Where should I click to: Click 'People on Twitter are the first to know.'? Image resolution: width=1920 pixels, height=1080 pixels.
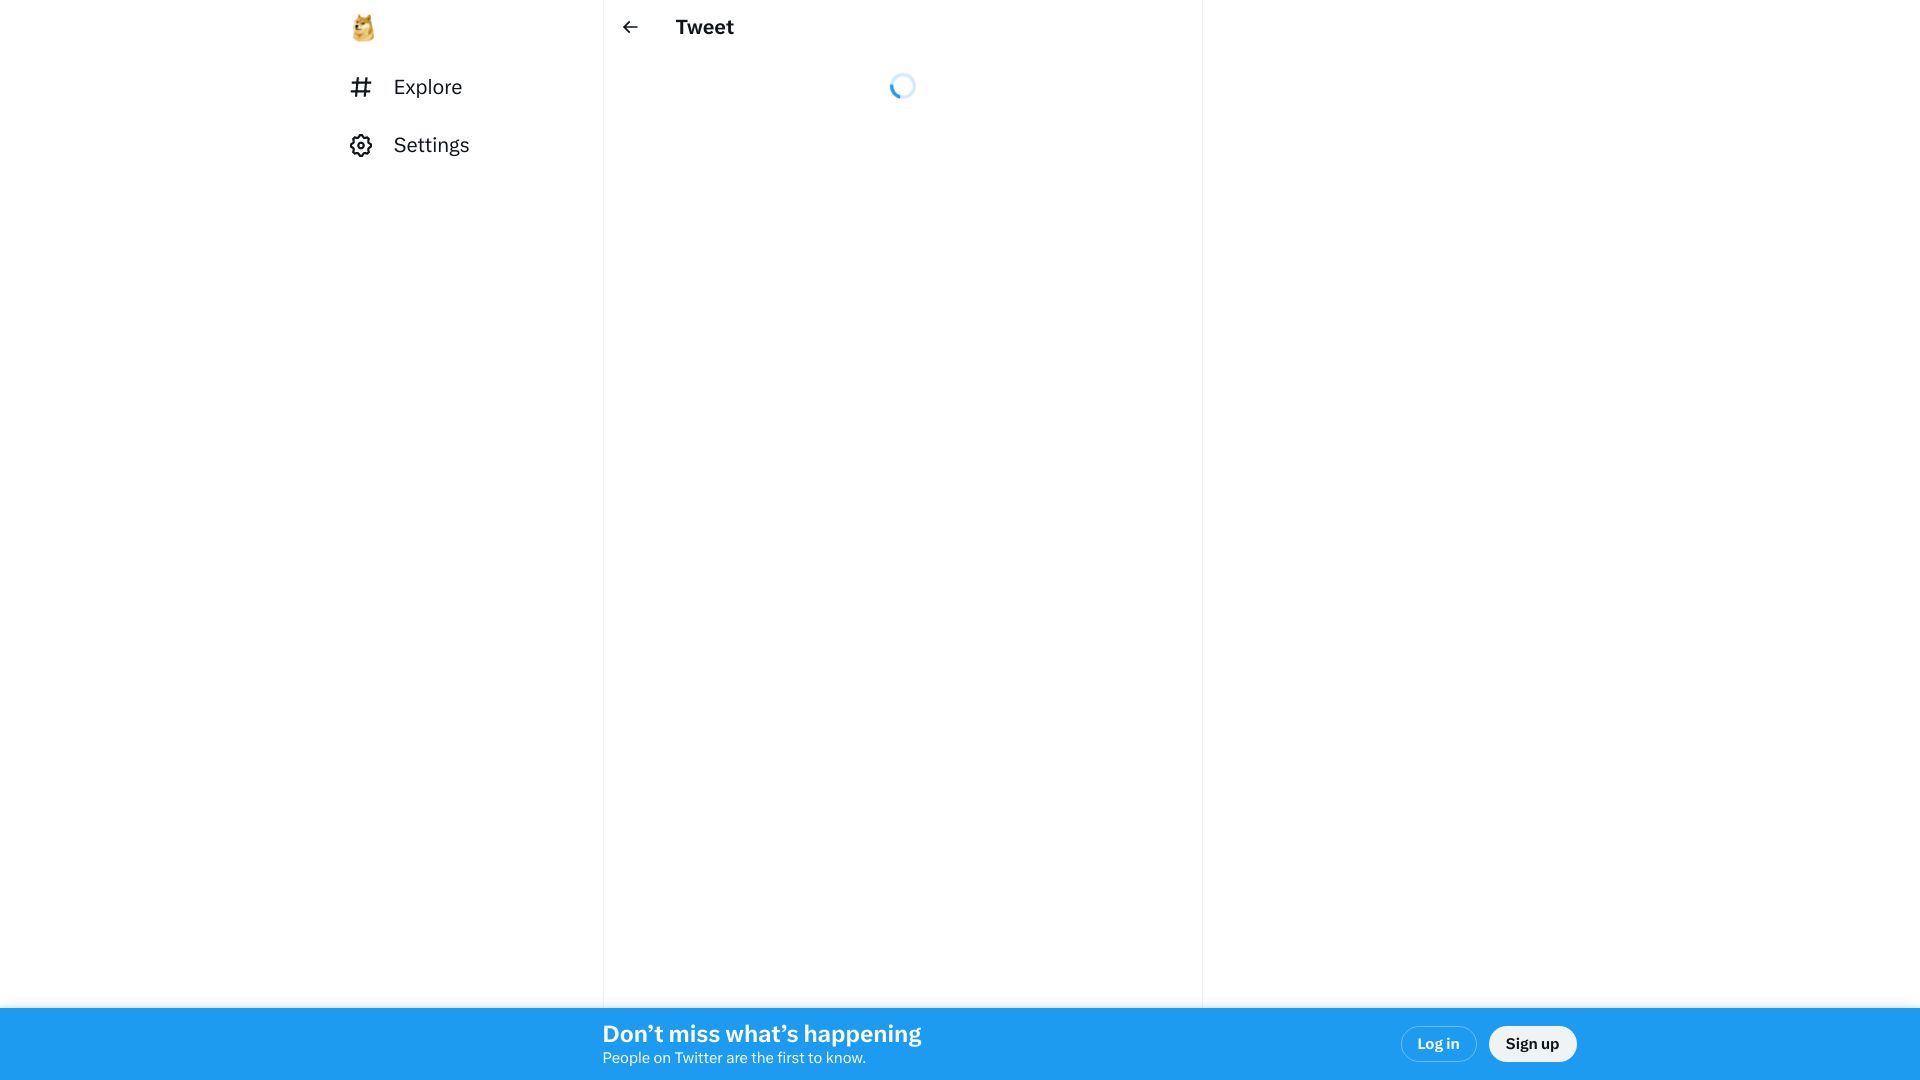(x=734, y=1058)
